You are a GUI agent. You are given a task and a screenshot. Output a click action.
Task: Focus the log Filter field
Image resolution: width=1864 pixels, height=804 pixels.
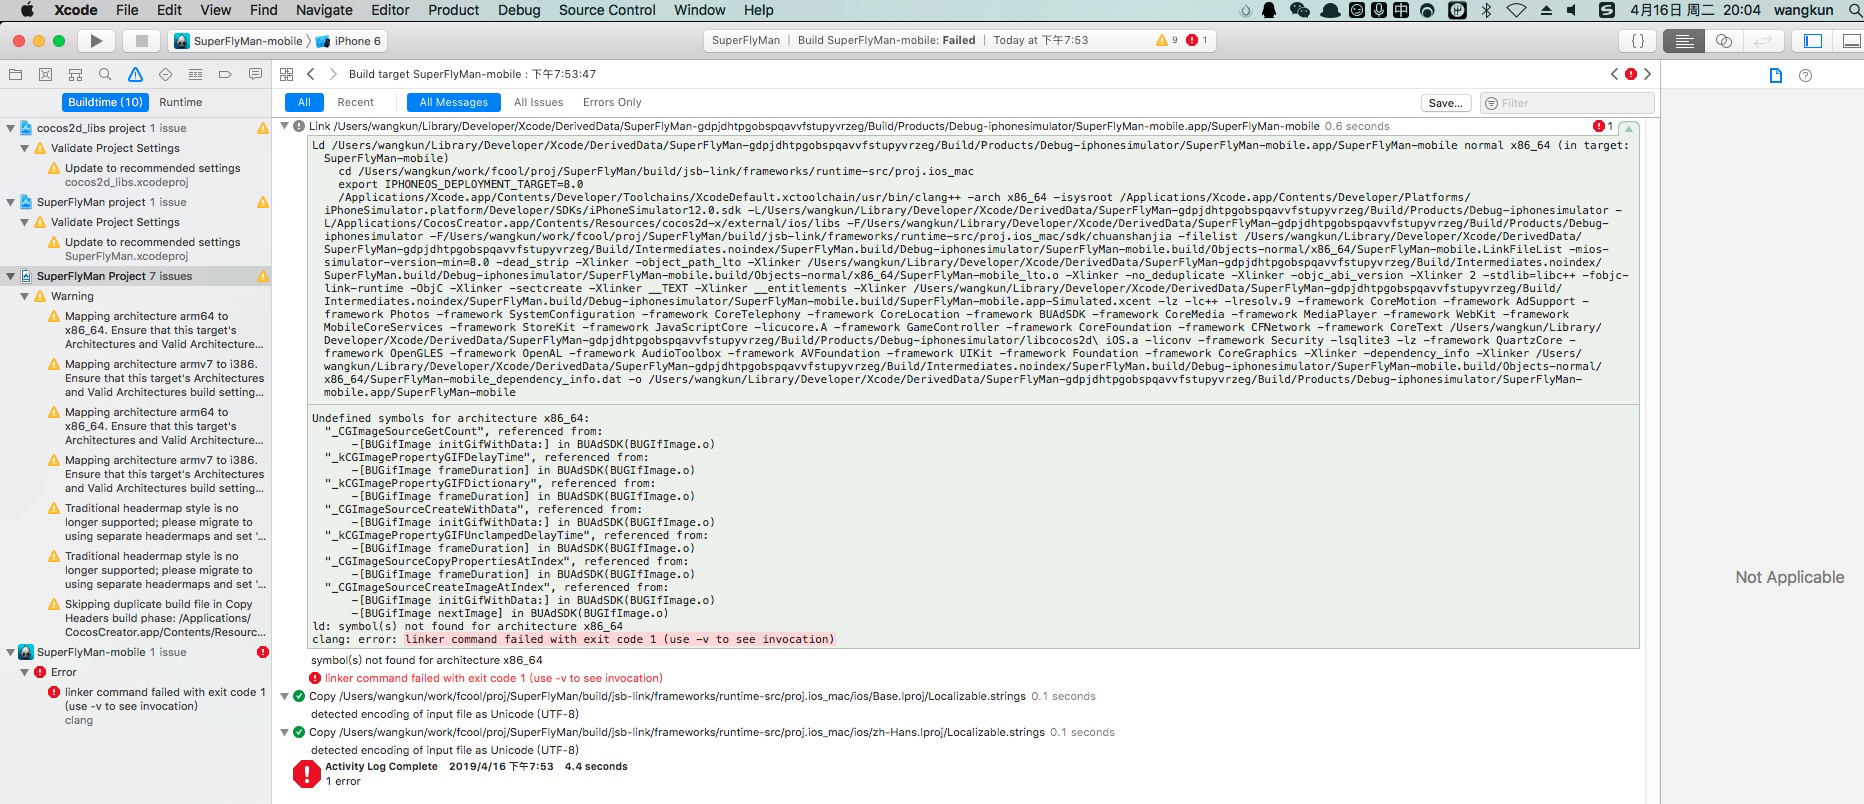pyautogui.click(x=1567, y=103)
